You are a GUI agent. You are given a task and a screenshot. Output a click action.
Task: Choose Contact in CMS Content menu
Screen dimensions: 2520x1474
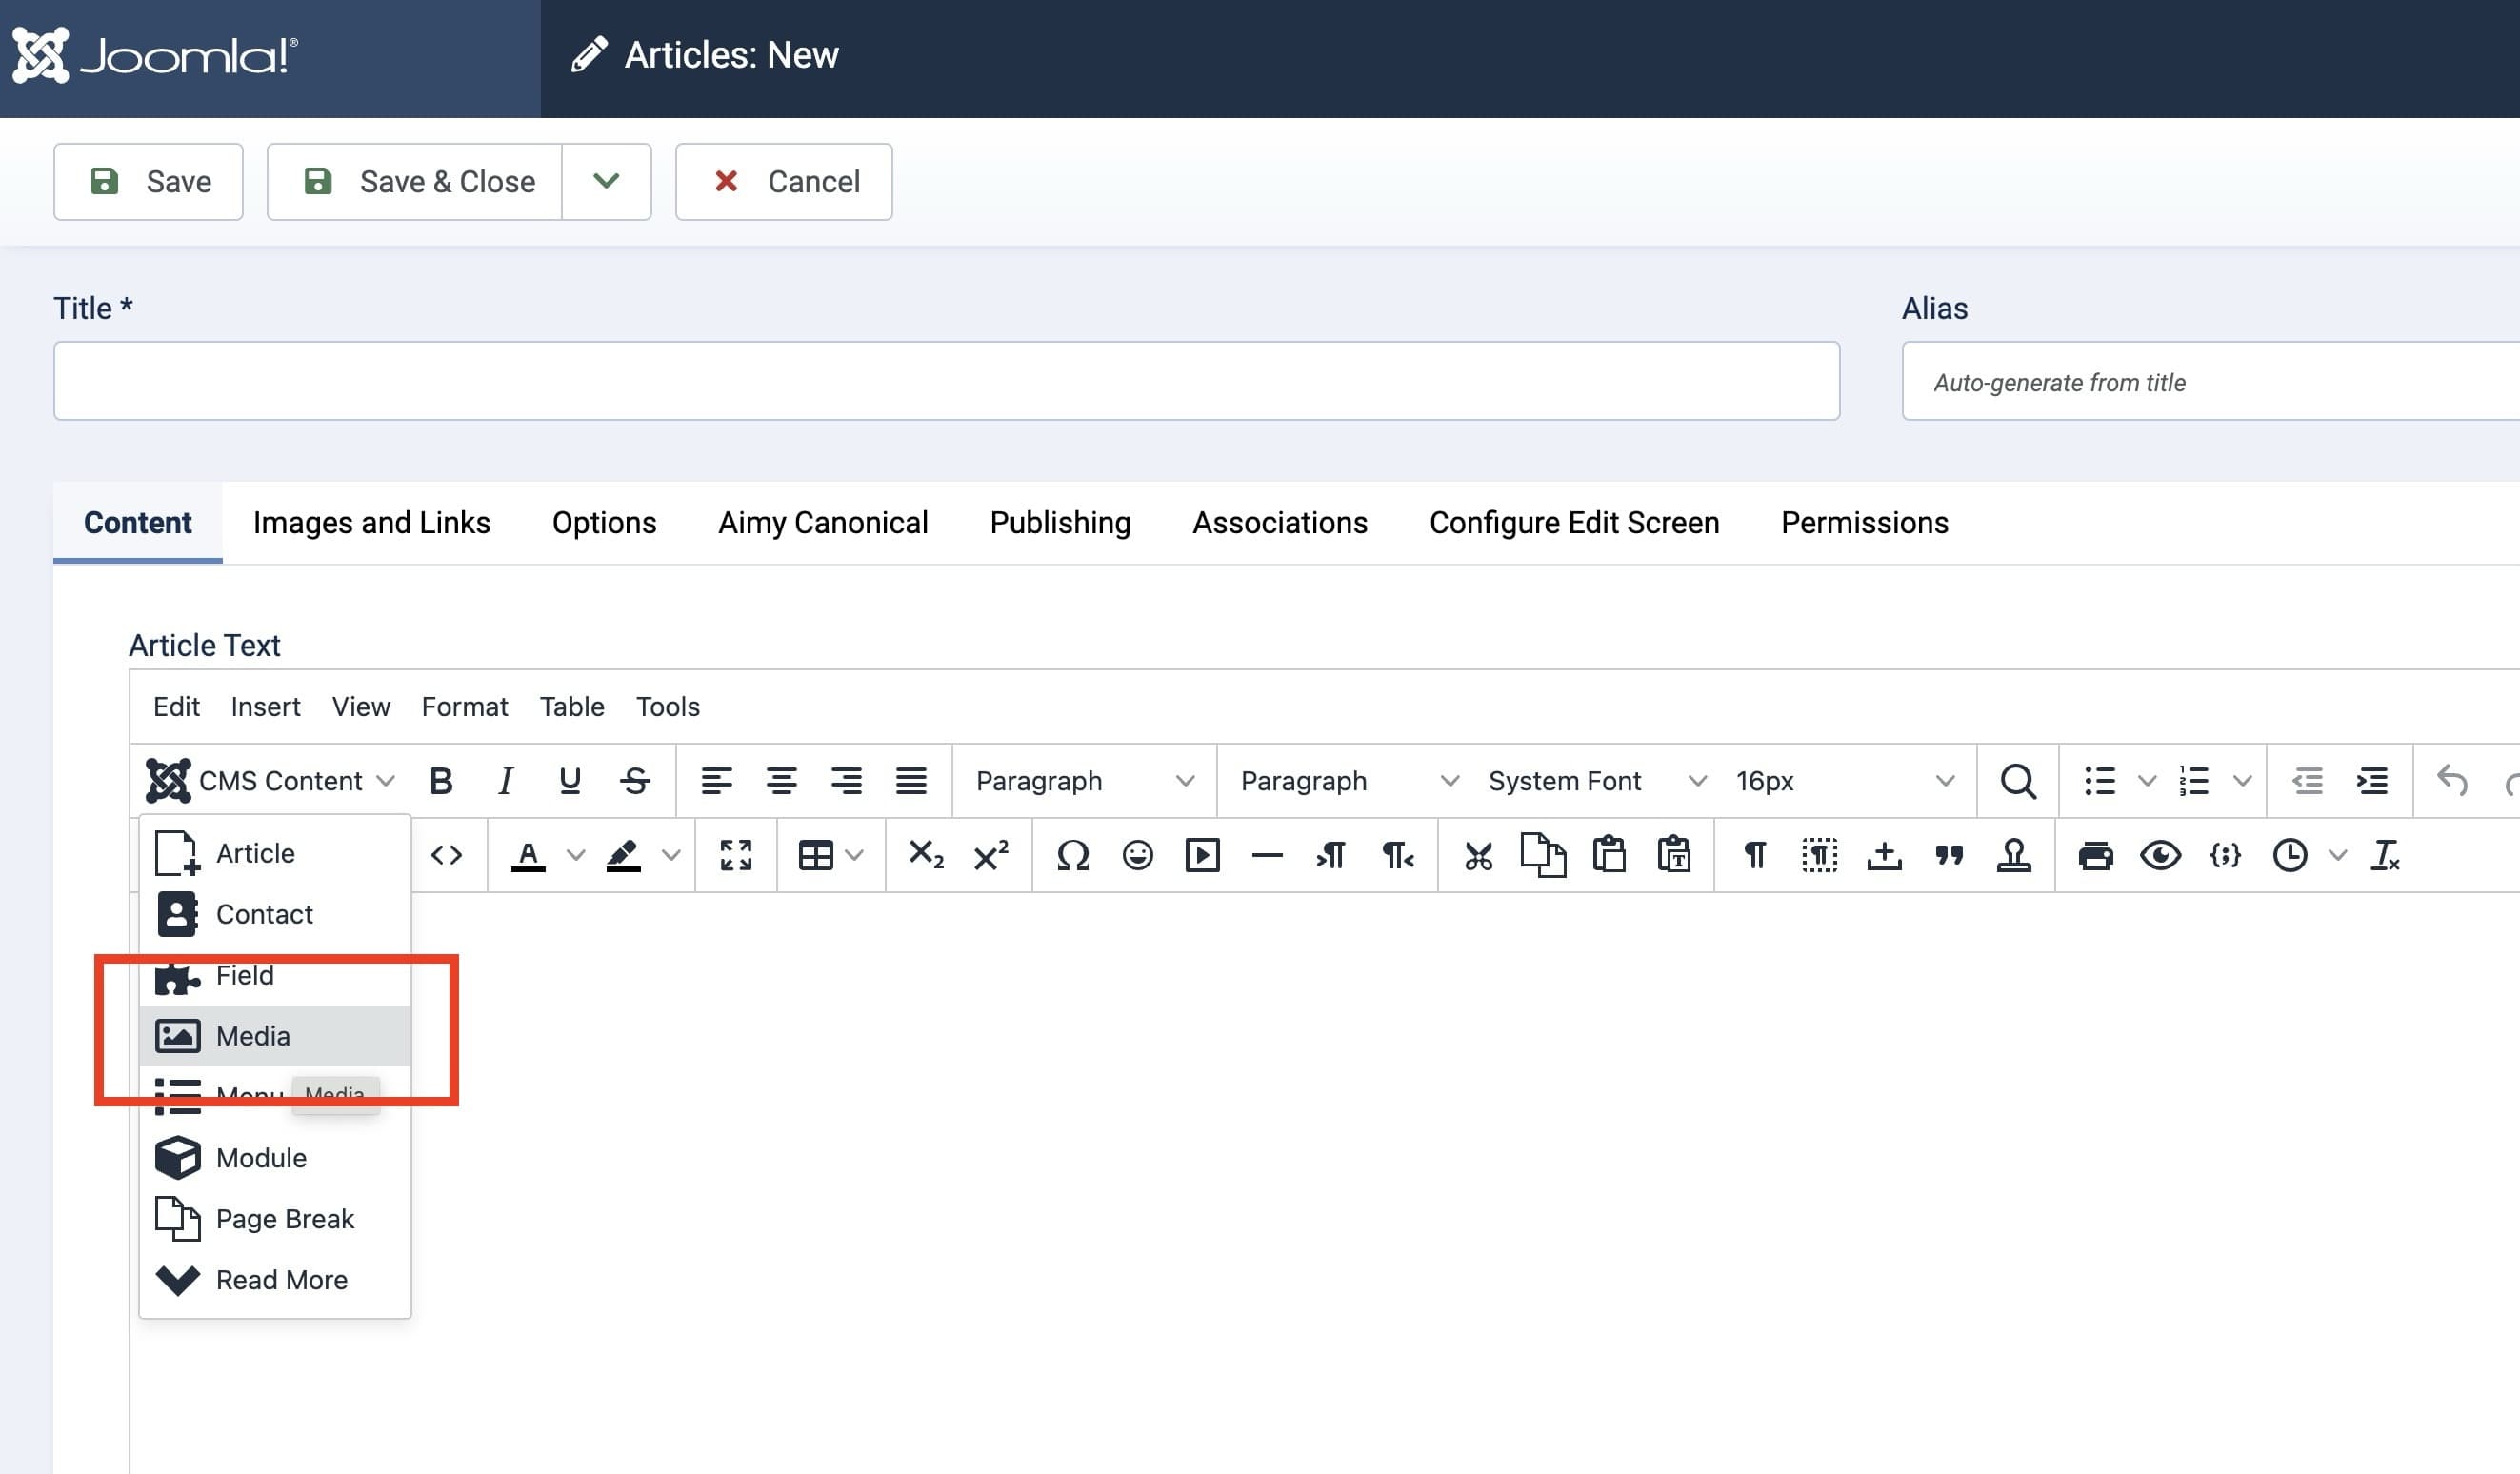275,914
